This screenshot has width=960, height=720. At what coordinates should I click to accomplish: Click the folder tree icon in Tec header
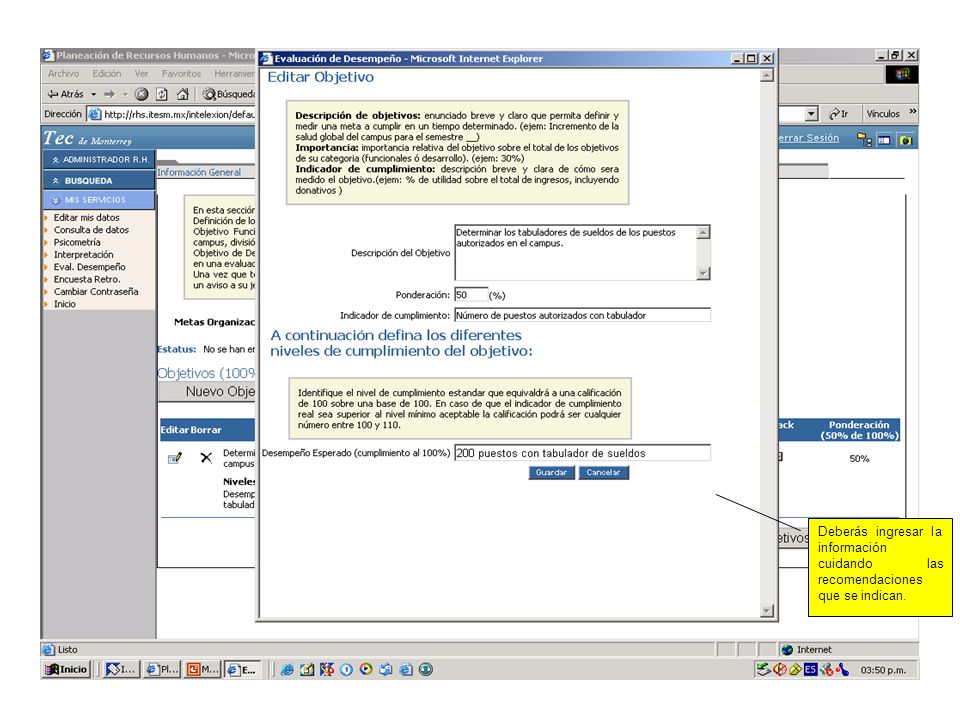864,140
